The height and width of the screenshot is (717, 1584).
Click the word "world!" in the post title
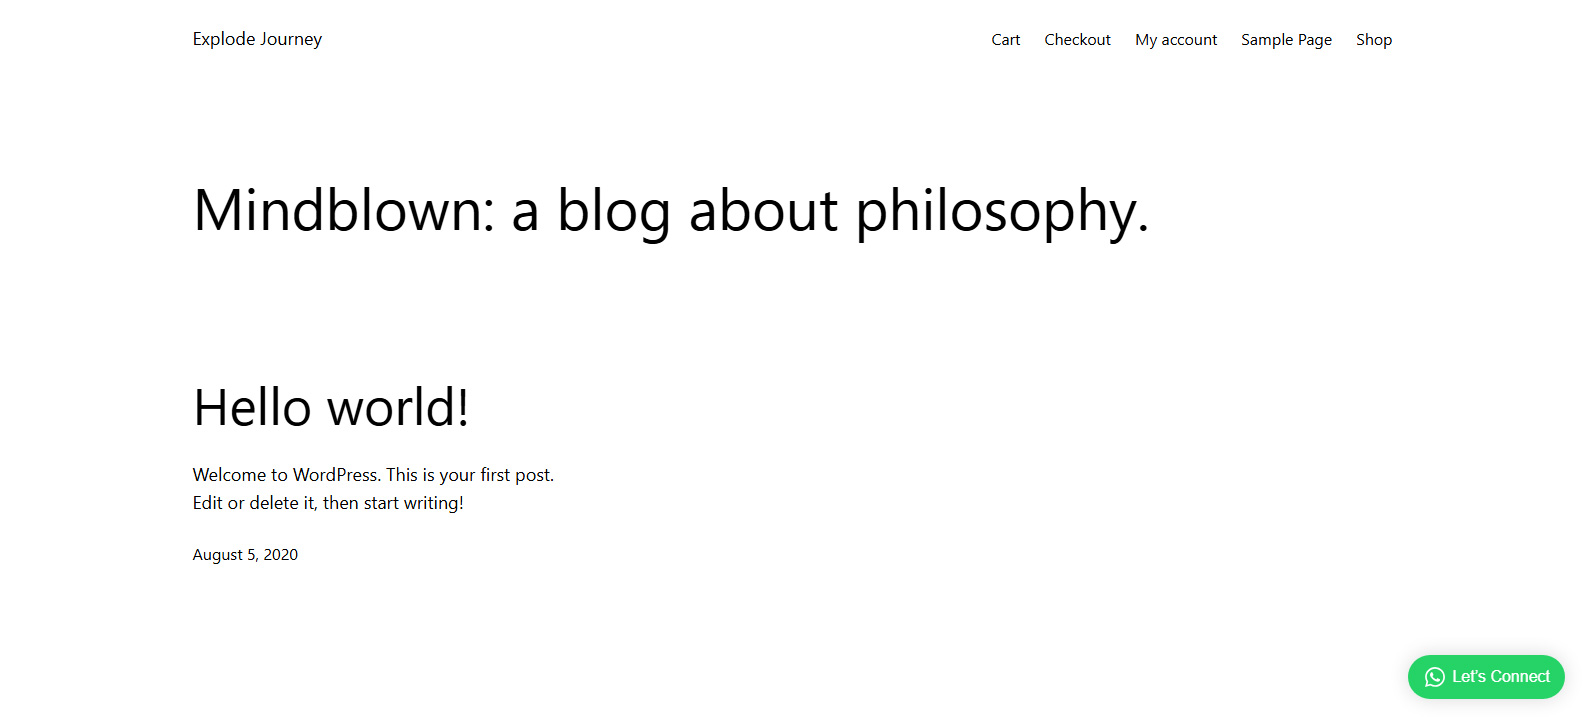pyautogui.click(x=398, y=408)
